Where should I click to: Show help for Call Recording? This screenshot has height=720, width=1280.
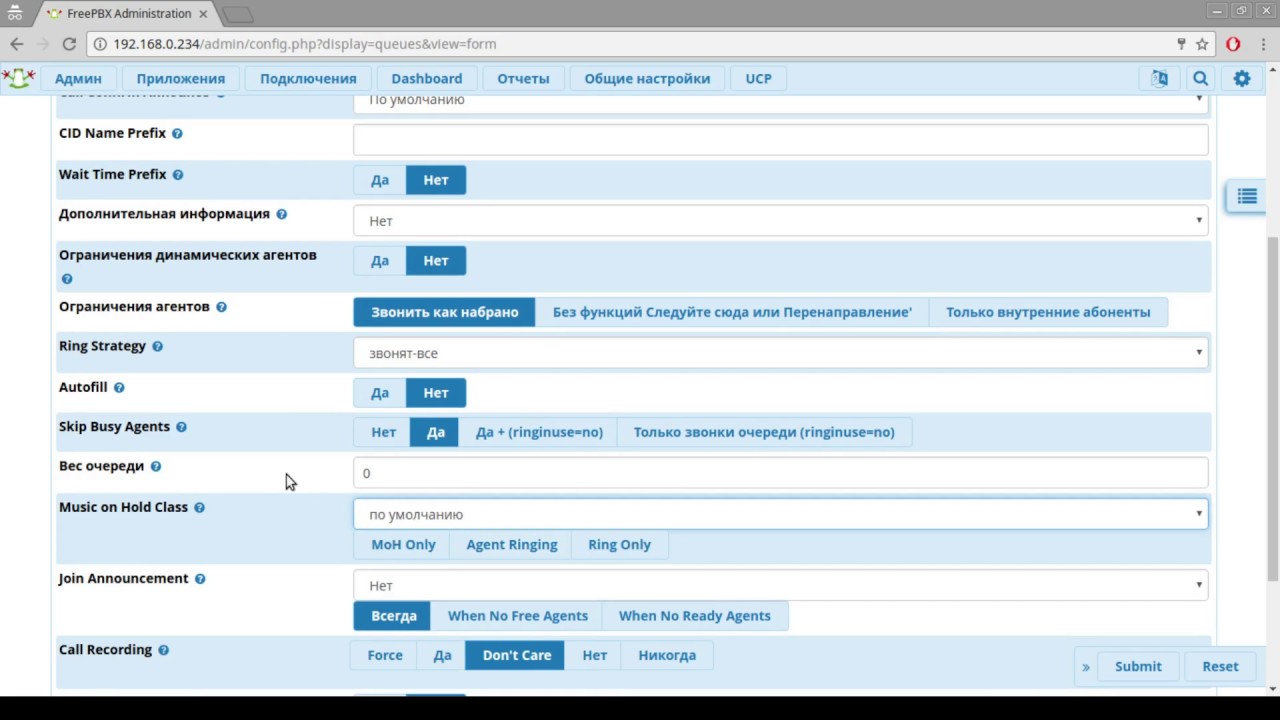tap(163, 650)
